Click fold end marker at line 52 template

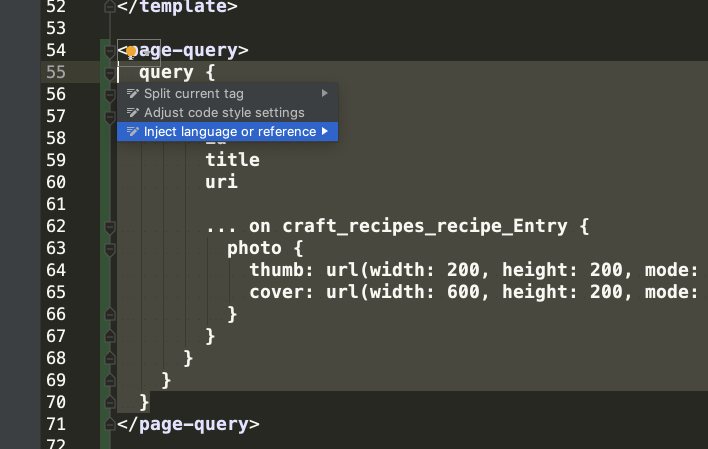[109, 6]
